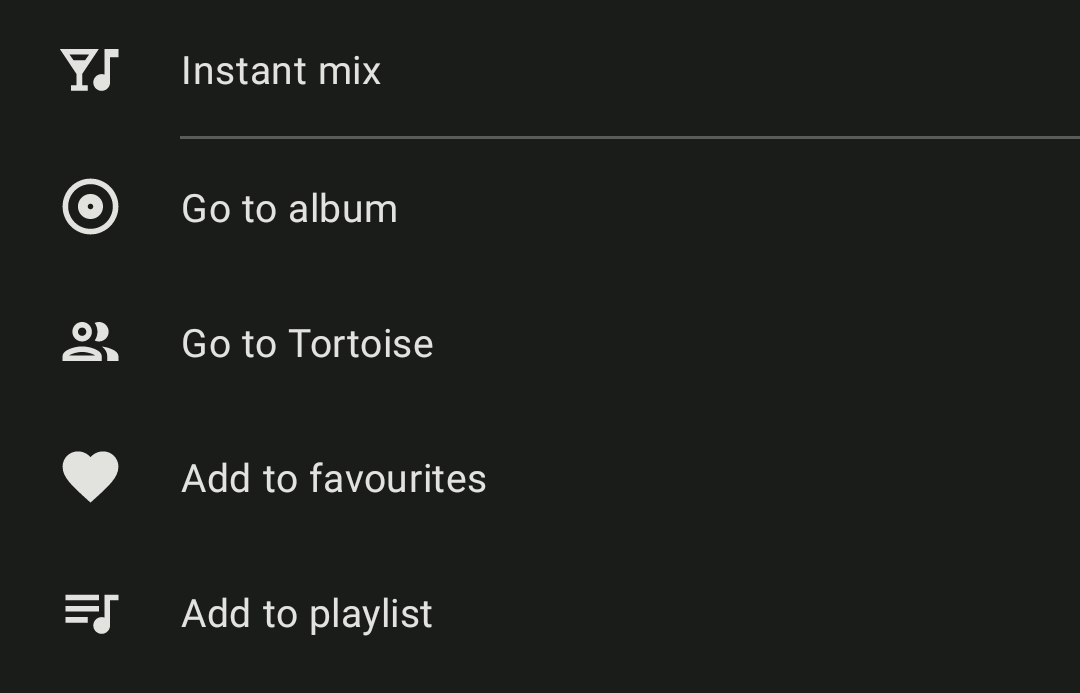Choose Add to playlist
The image size is (1080, 693).
306,613
